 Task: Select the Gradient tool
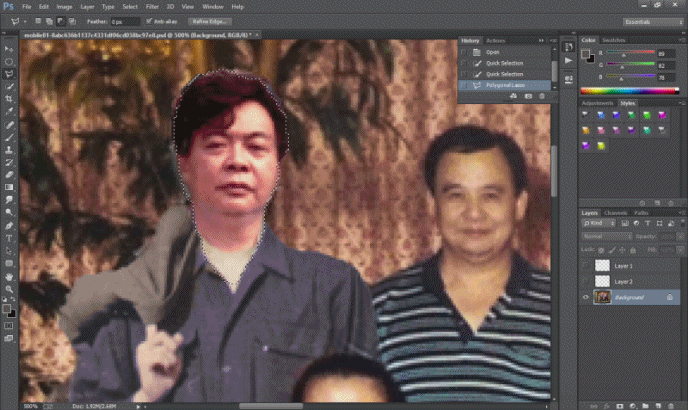9,187
